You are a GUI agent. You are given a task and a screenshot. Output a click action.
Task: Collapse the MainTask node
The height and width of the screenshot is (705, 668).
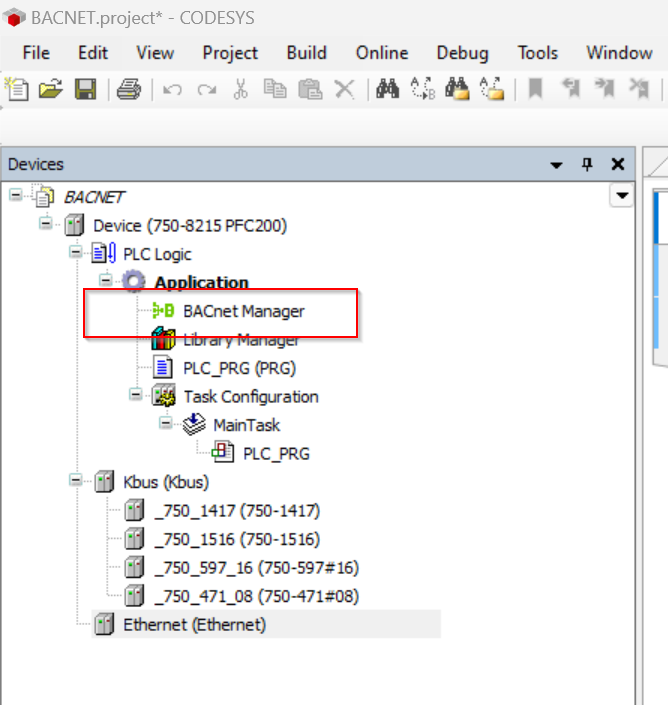click(165, 423)
